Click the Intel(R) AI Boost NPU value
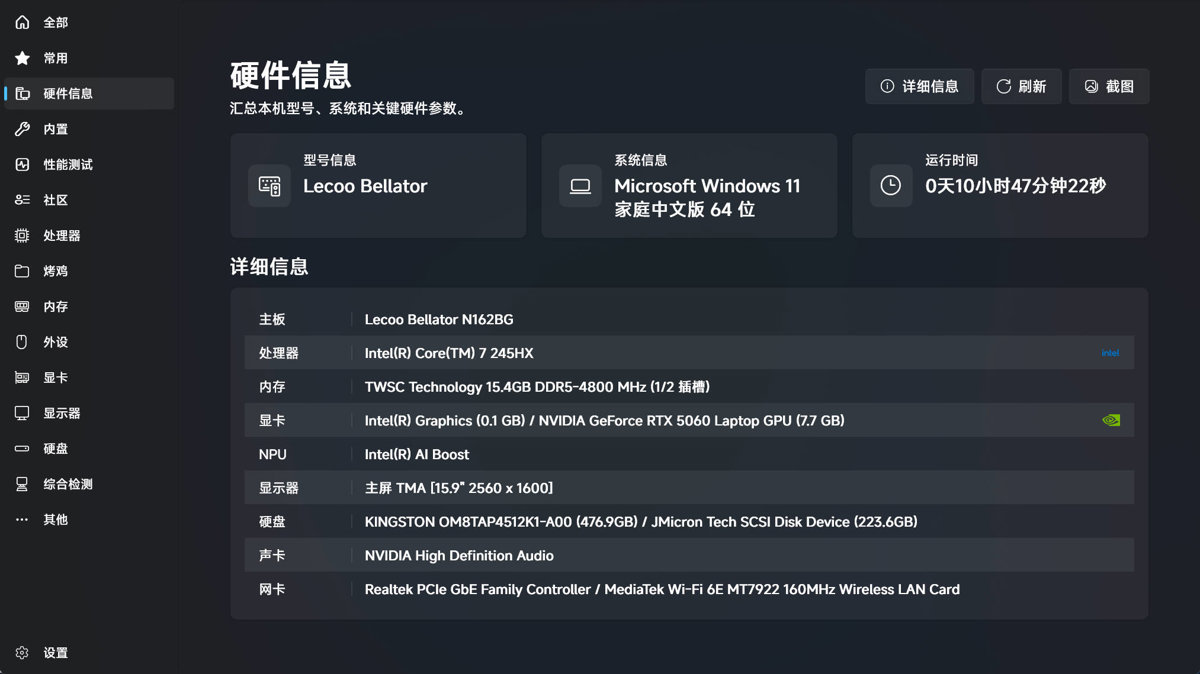The height and width of the screenshot is (674, 1200). click(x=417, y=455)
